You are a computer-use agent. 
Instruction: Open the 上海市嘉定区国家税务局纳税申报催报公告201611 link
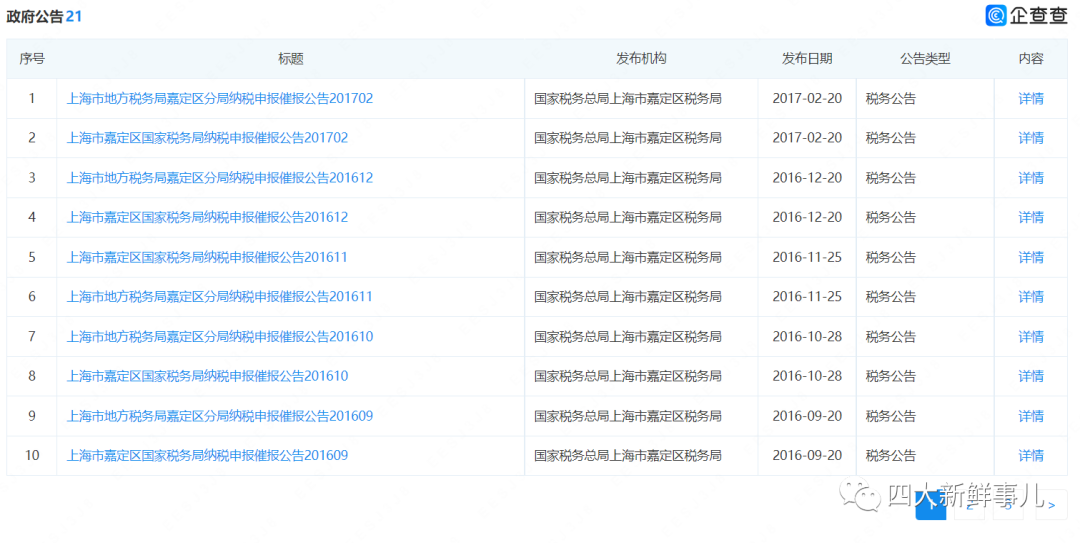coord(207,257)
